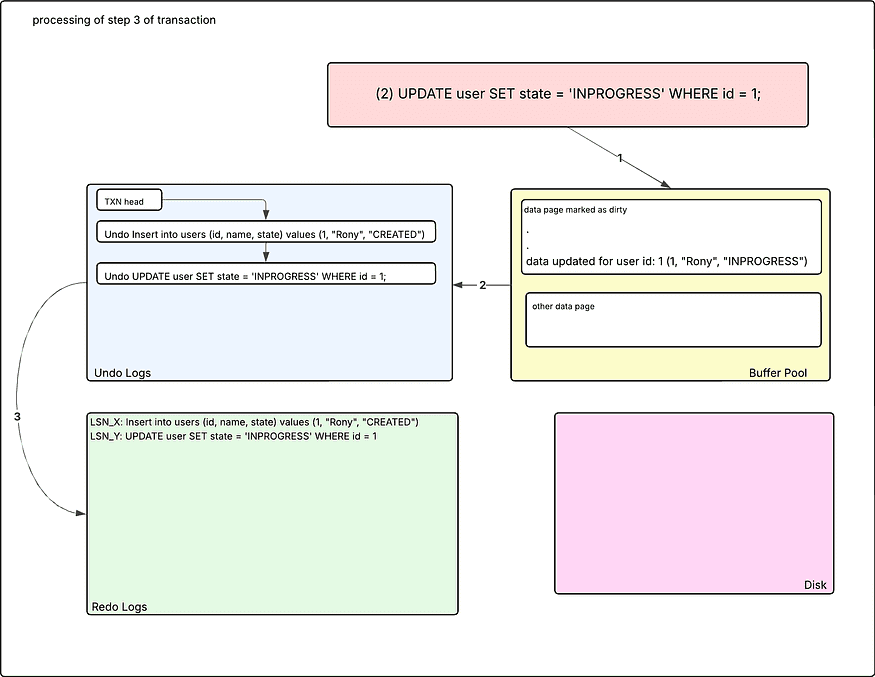Click the 'data page marked as dirty' text
The image size is (875, 677).
(574, 210)
